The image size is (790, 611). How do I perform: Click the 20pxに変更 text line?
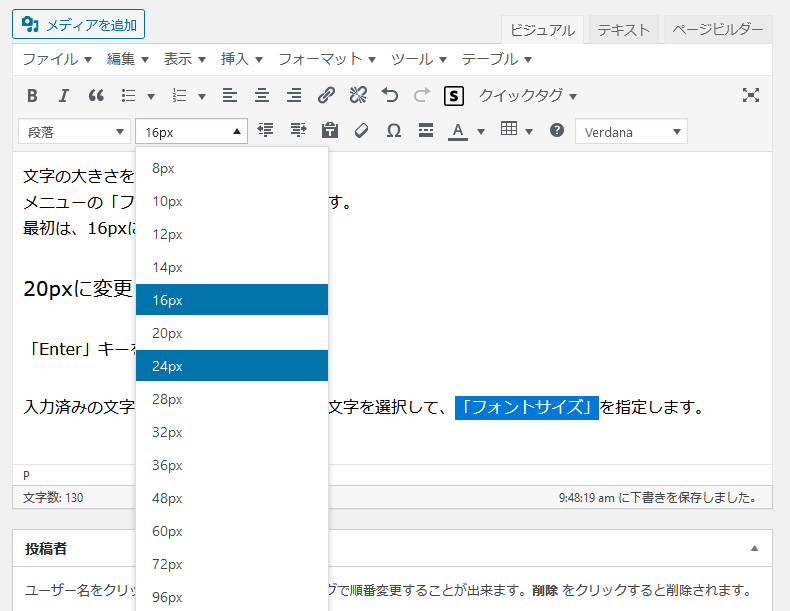[78, 289]
